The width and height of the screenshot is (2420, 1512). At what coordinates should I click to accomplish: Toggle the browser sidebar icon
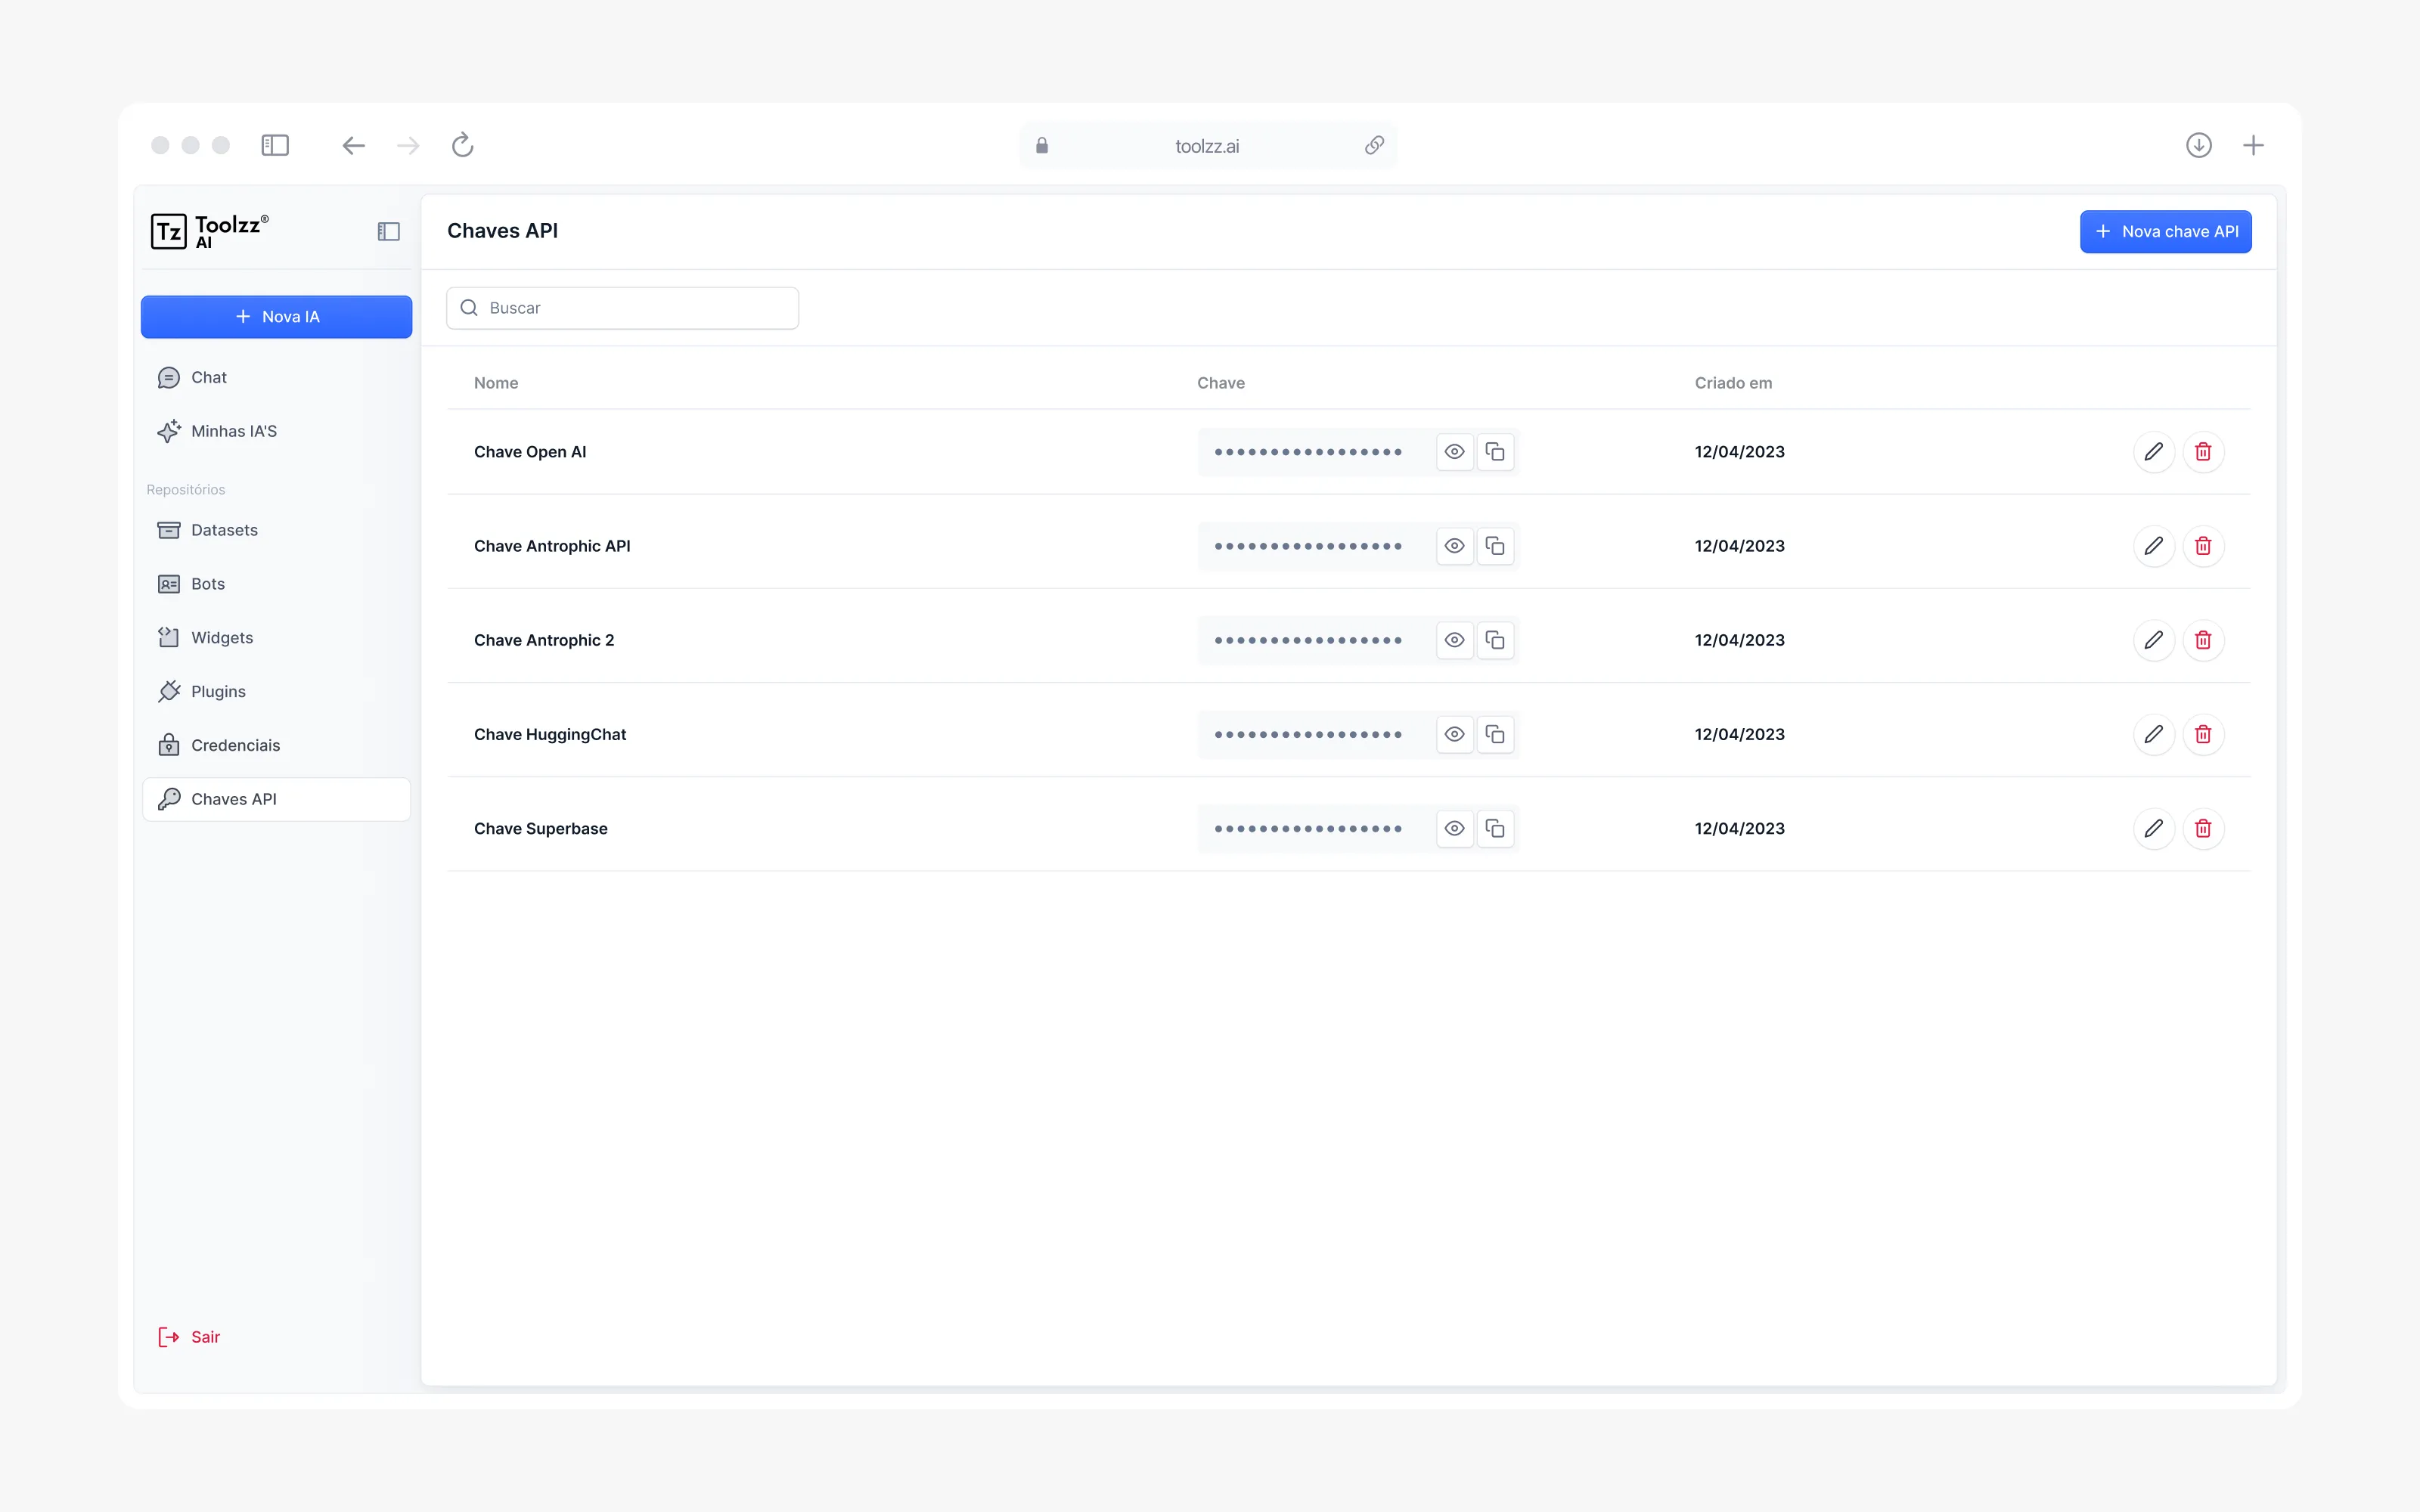click(x=275, y=146)
